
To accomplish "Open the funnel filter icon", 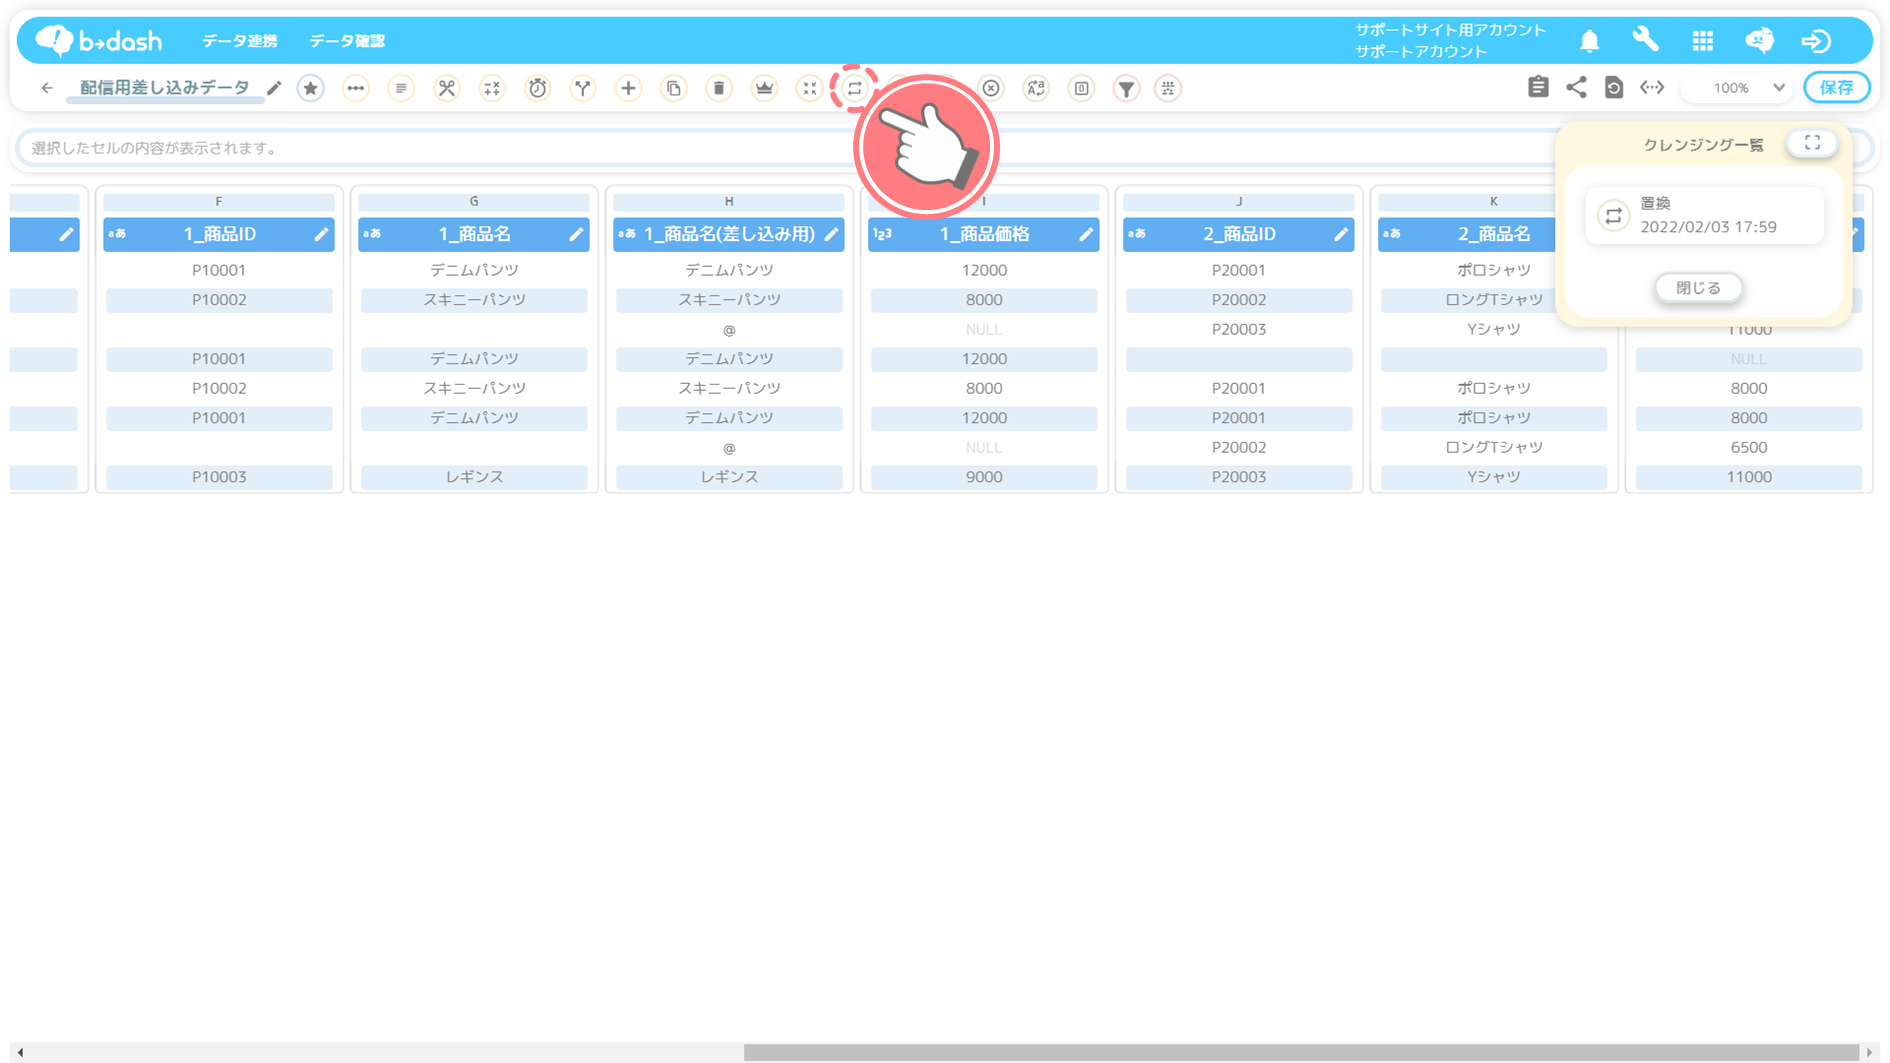I will pos(1127,88).
